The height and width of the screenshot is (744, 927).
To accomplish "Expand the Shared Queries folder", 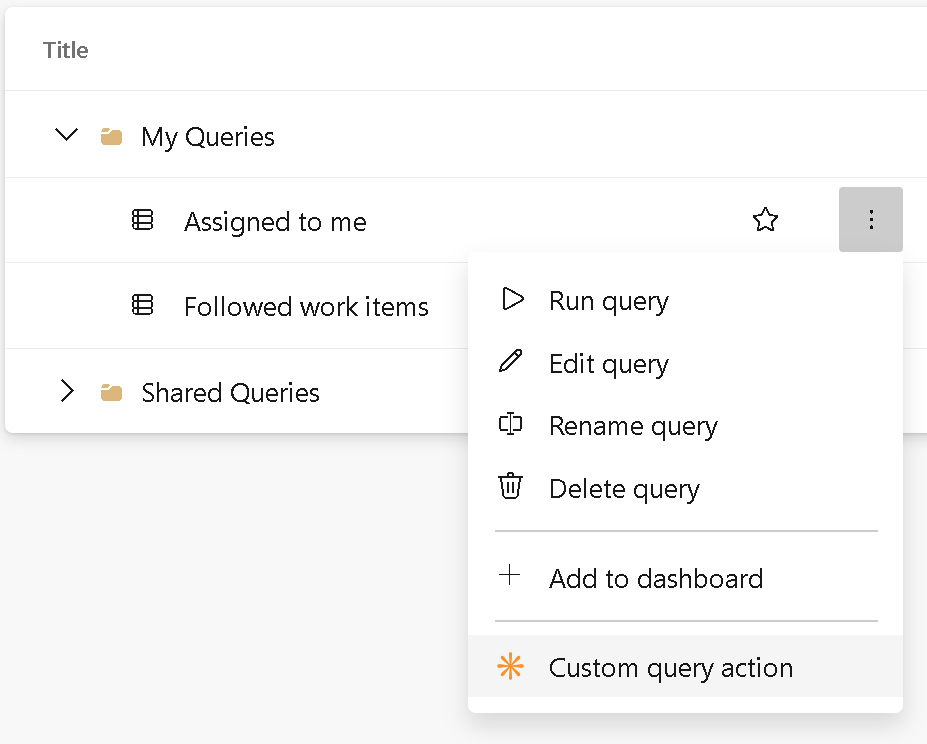I will coord(67,392).
